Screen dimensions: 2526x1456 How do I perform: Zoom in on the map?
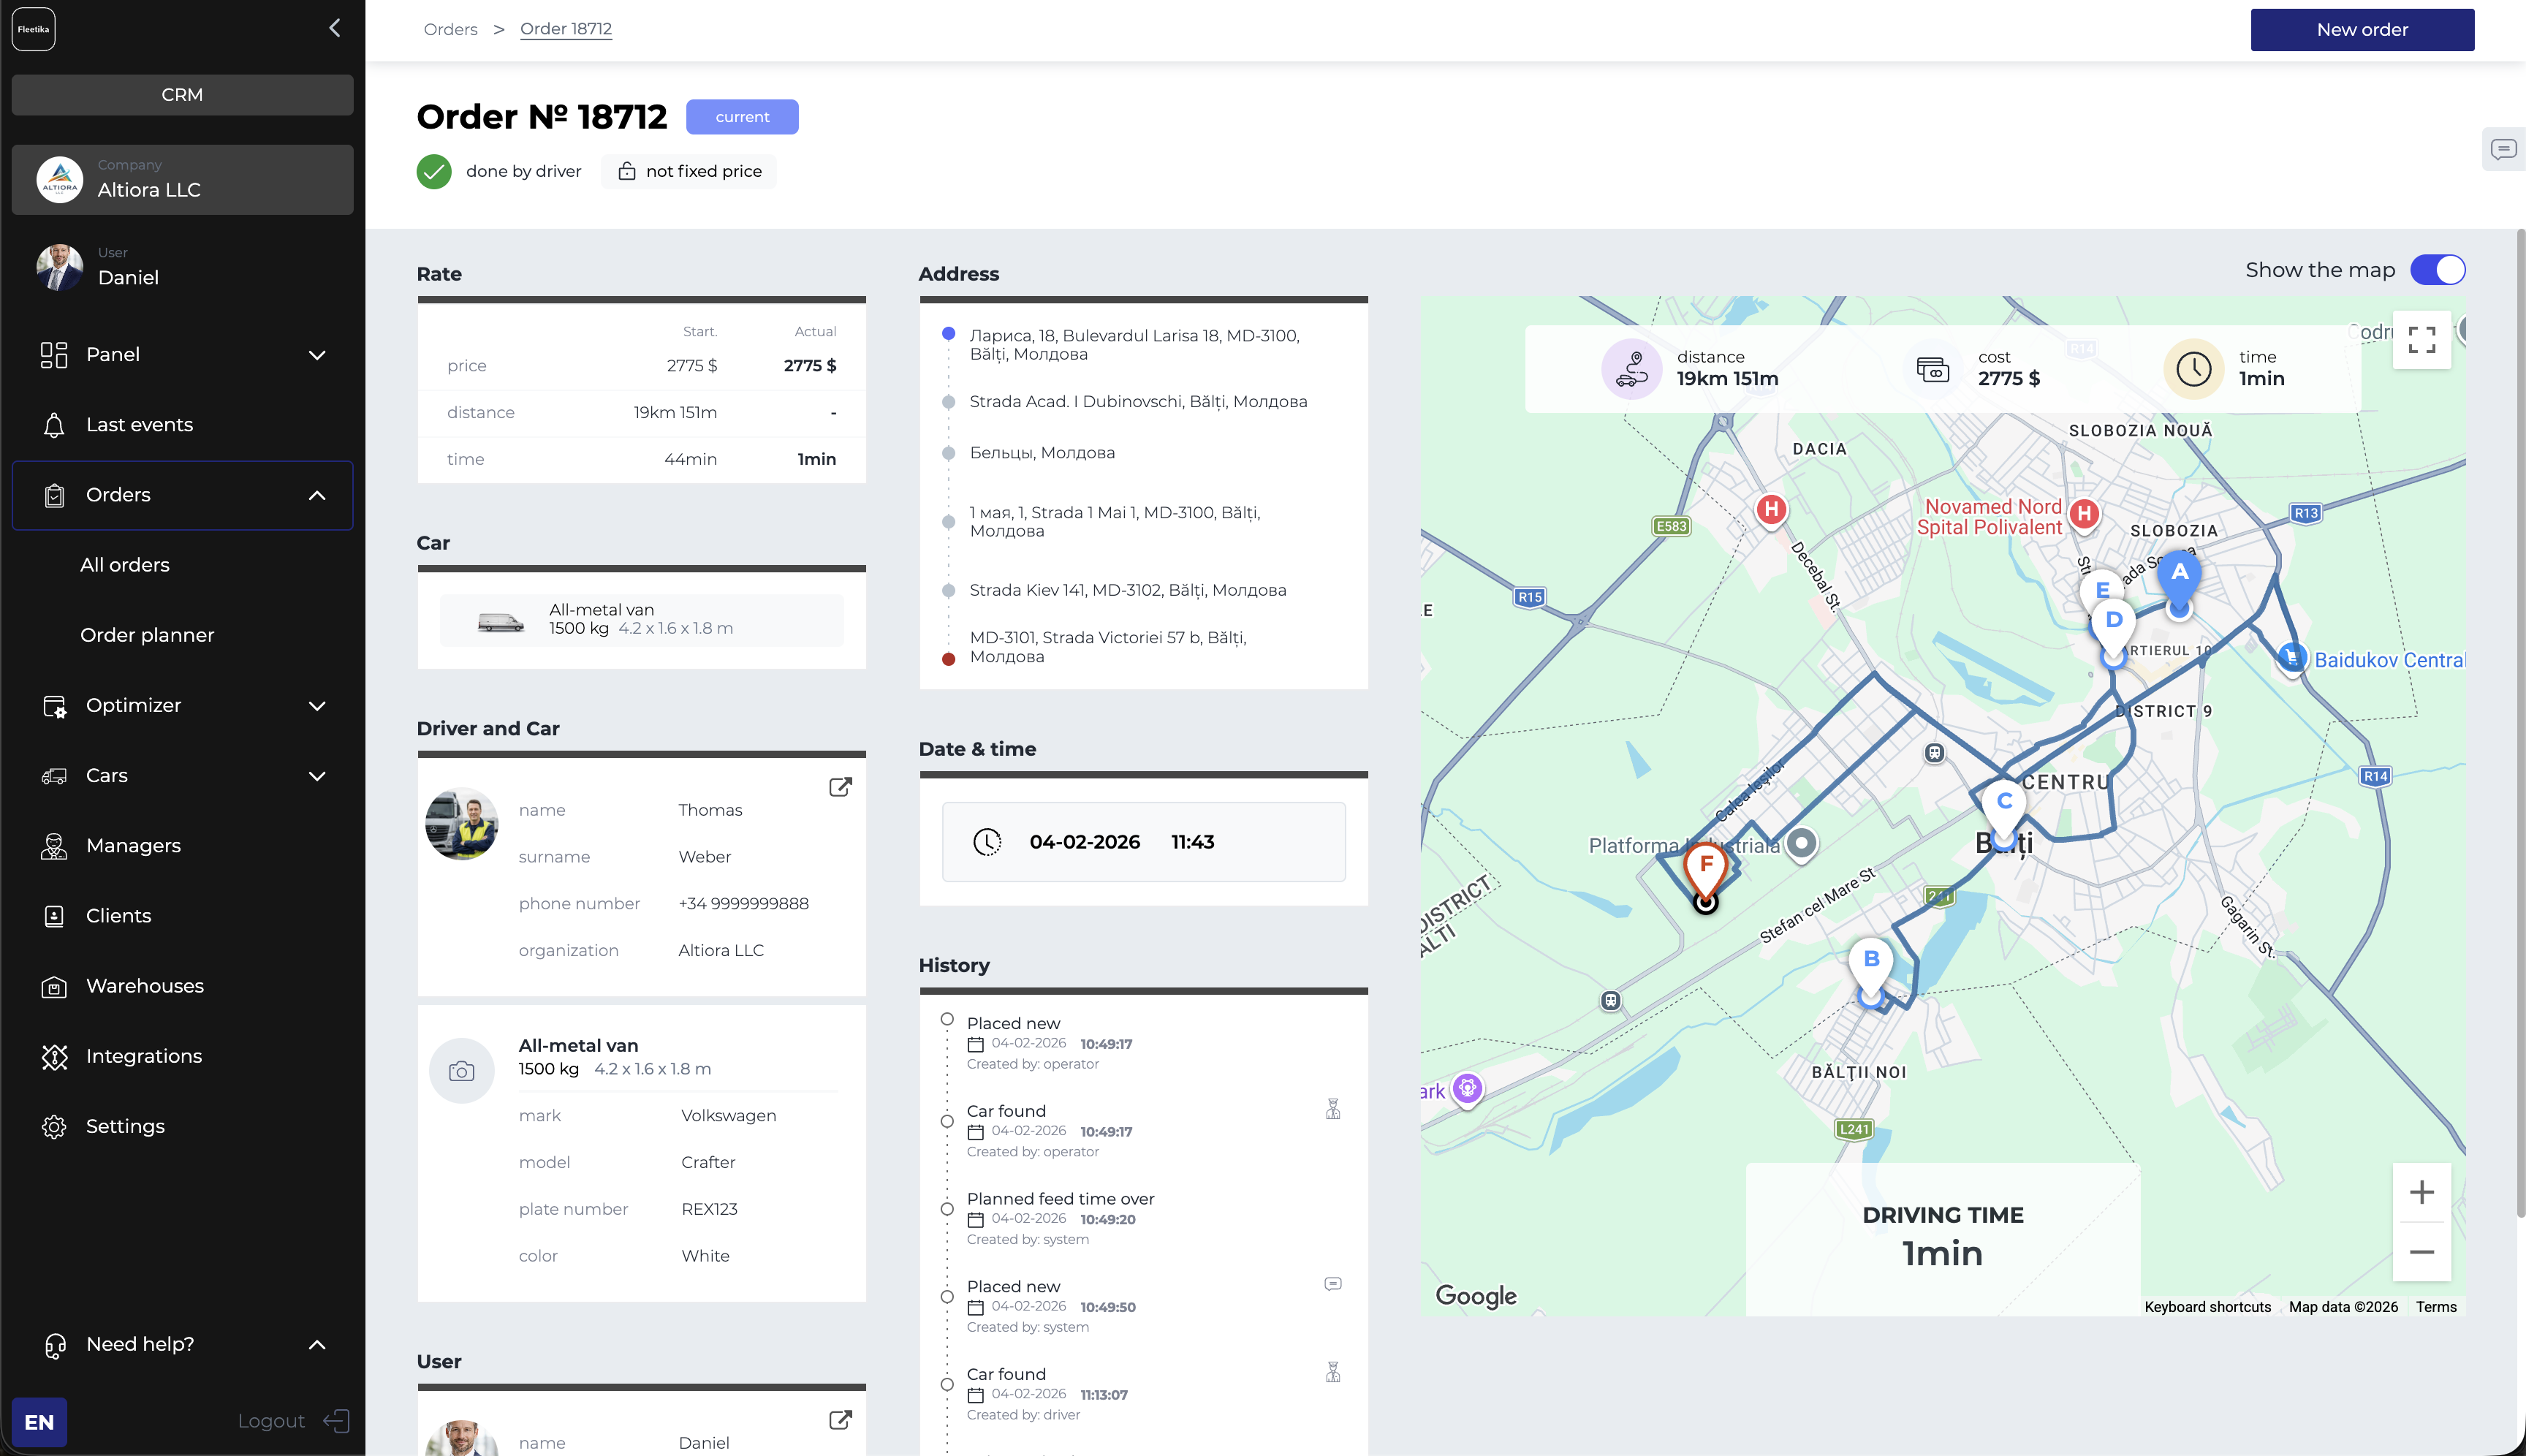(2421, 1192)
